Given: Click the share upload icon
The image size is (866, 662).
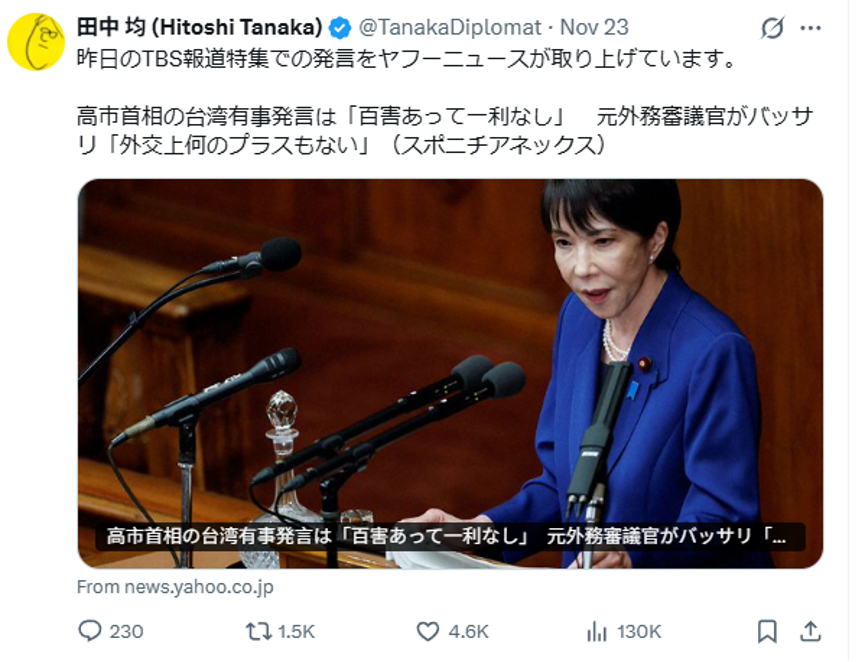Looking at the screenshot, I should [x=810, y=631].
